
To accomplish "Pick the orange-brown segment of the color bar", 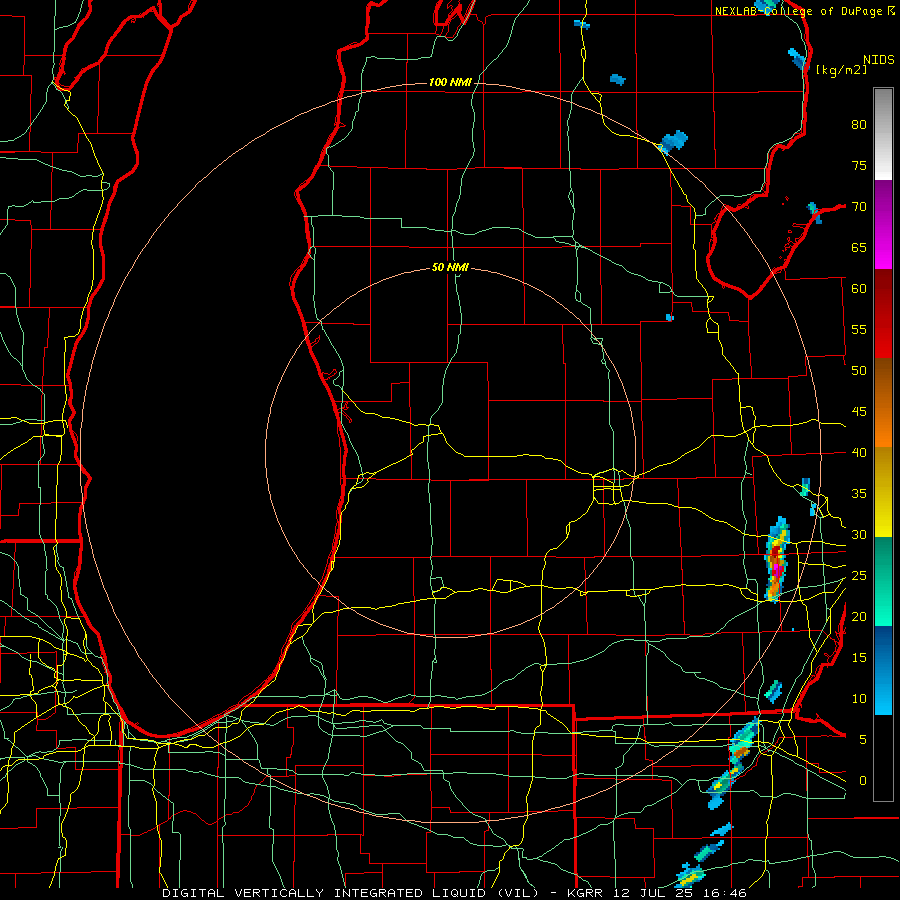I will (x=883, y=403).
